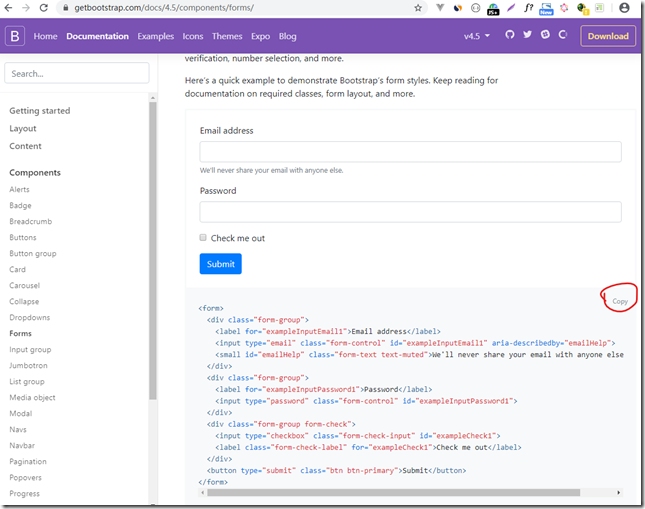Screen dimensions: 645x509
Task: Open Navbar docs page
Action: (22, 445)
